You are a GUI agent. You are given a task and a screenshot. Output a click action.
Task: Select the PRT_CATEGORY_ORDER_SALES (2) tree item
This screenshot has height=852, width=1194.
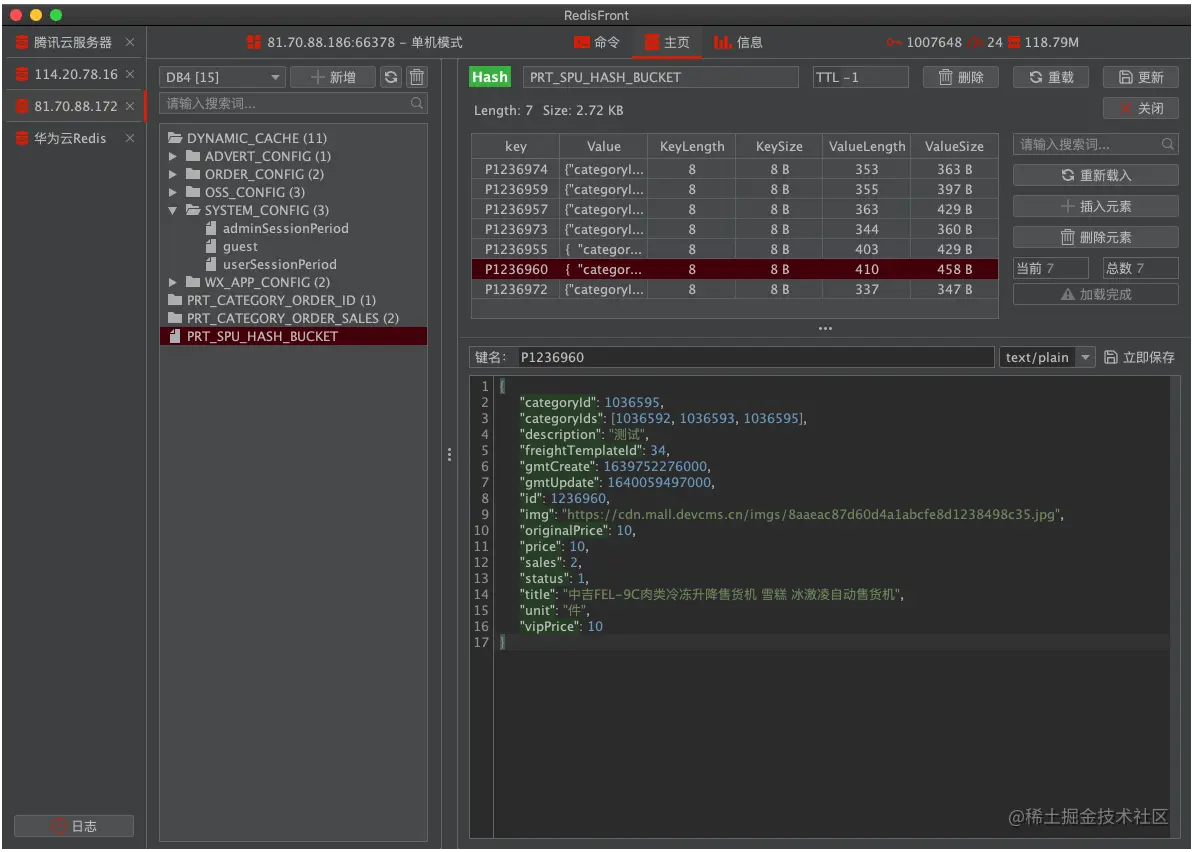(x=293, y=318)
